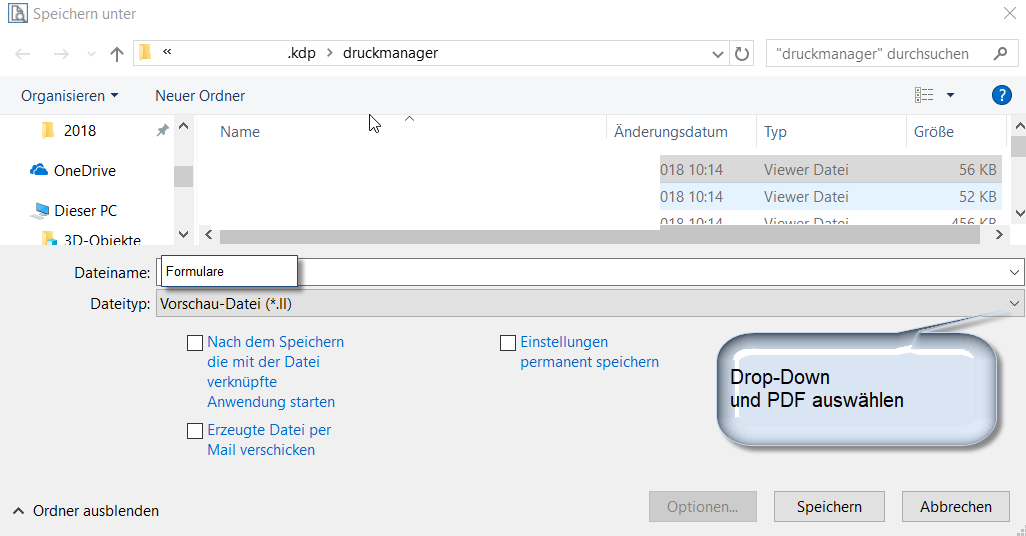
Task: Click Neuer Ordner in the toolbar
Action: click(200, 96)
